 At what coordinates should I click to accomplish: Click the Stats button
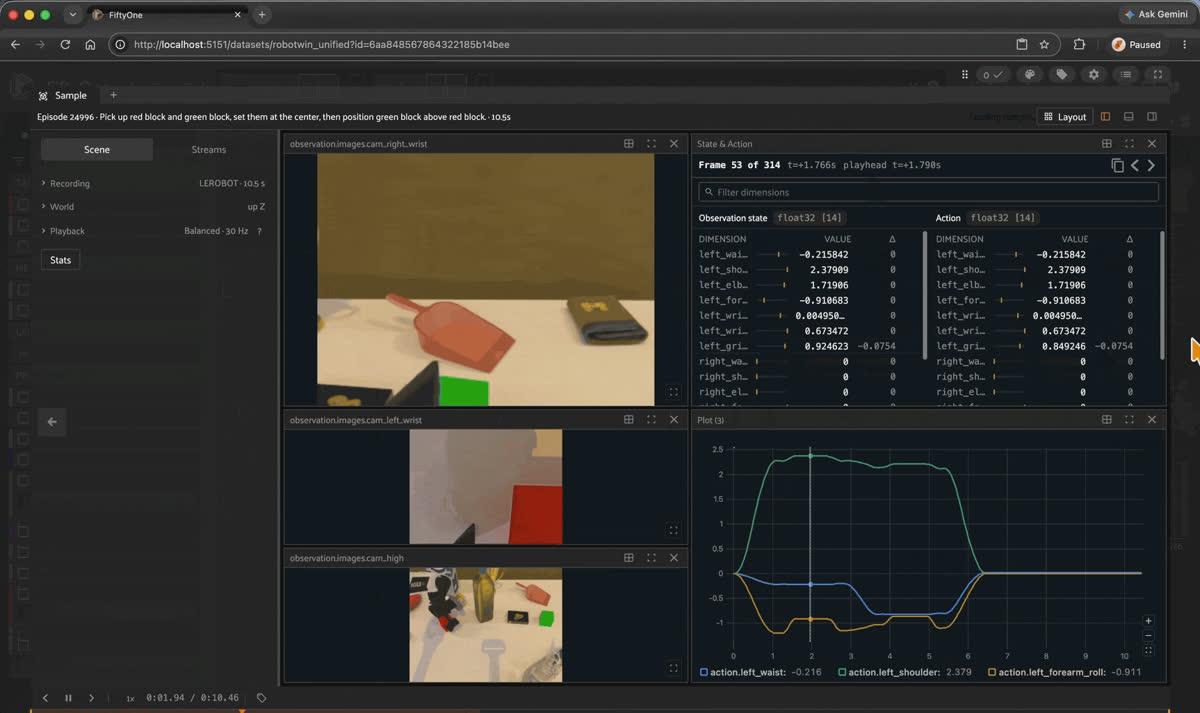61,260
